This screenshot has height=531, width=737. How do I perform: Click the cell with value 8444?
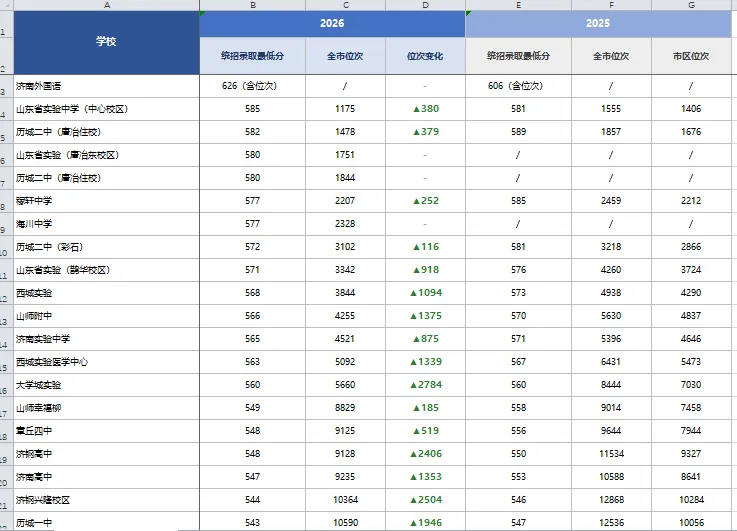coord(612,385)
